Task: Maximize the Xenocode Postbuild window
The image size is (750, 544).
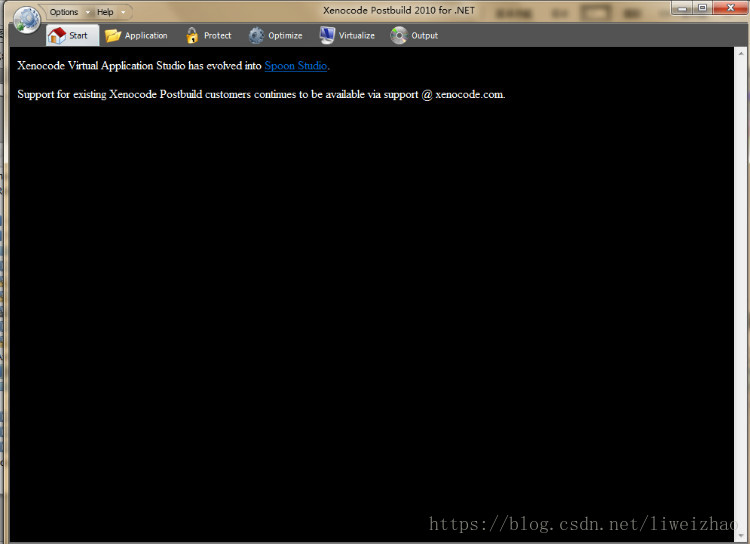Action: [x=702, y=8]
